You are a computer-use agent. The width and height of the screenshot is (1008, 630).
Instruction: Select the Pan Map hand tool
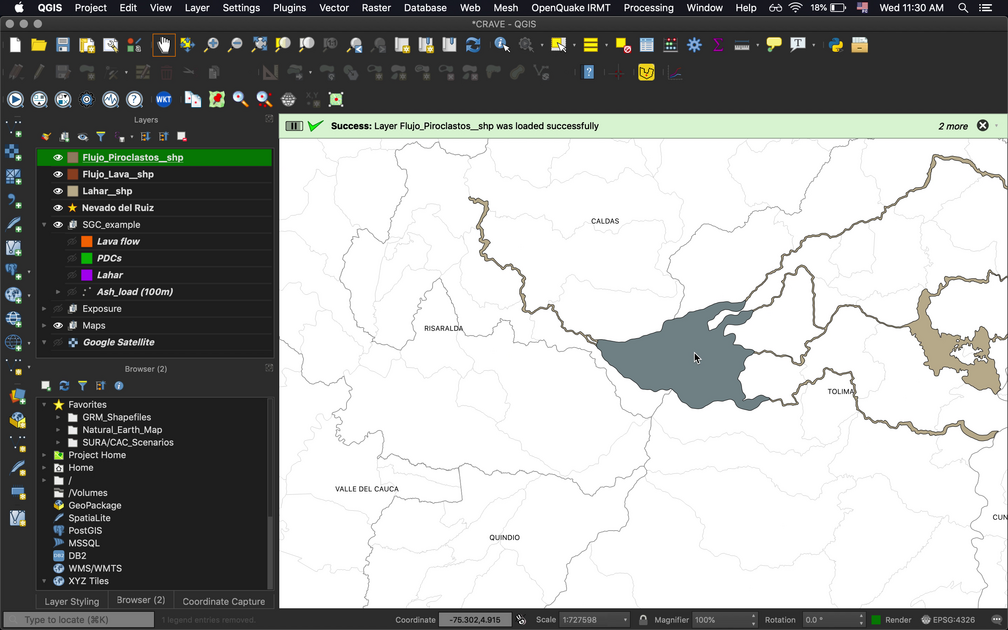coord(164,45)
